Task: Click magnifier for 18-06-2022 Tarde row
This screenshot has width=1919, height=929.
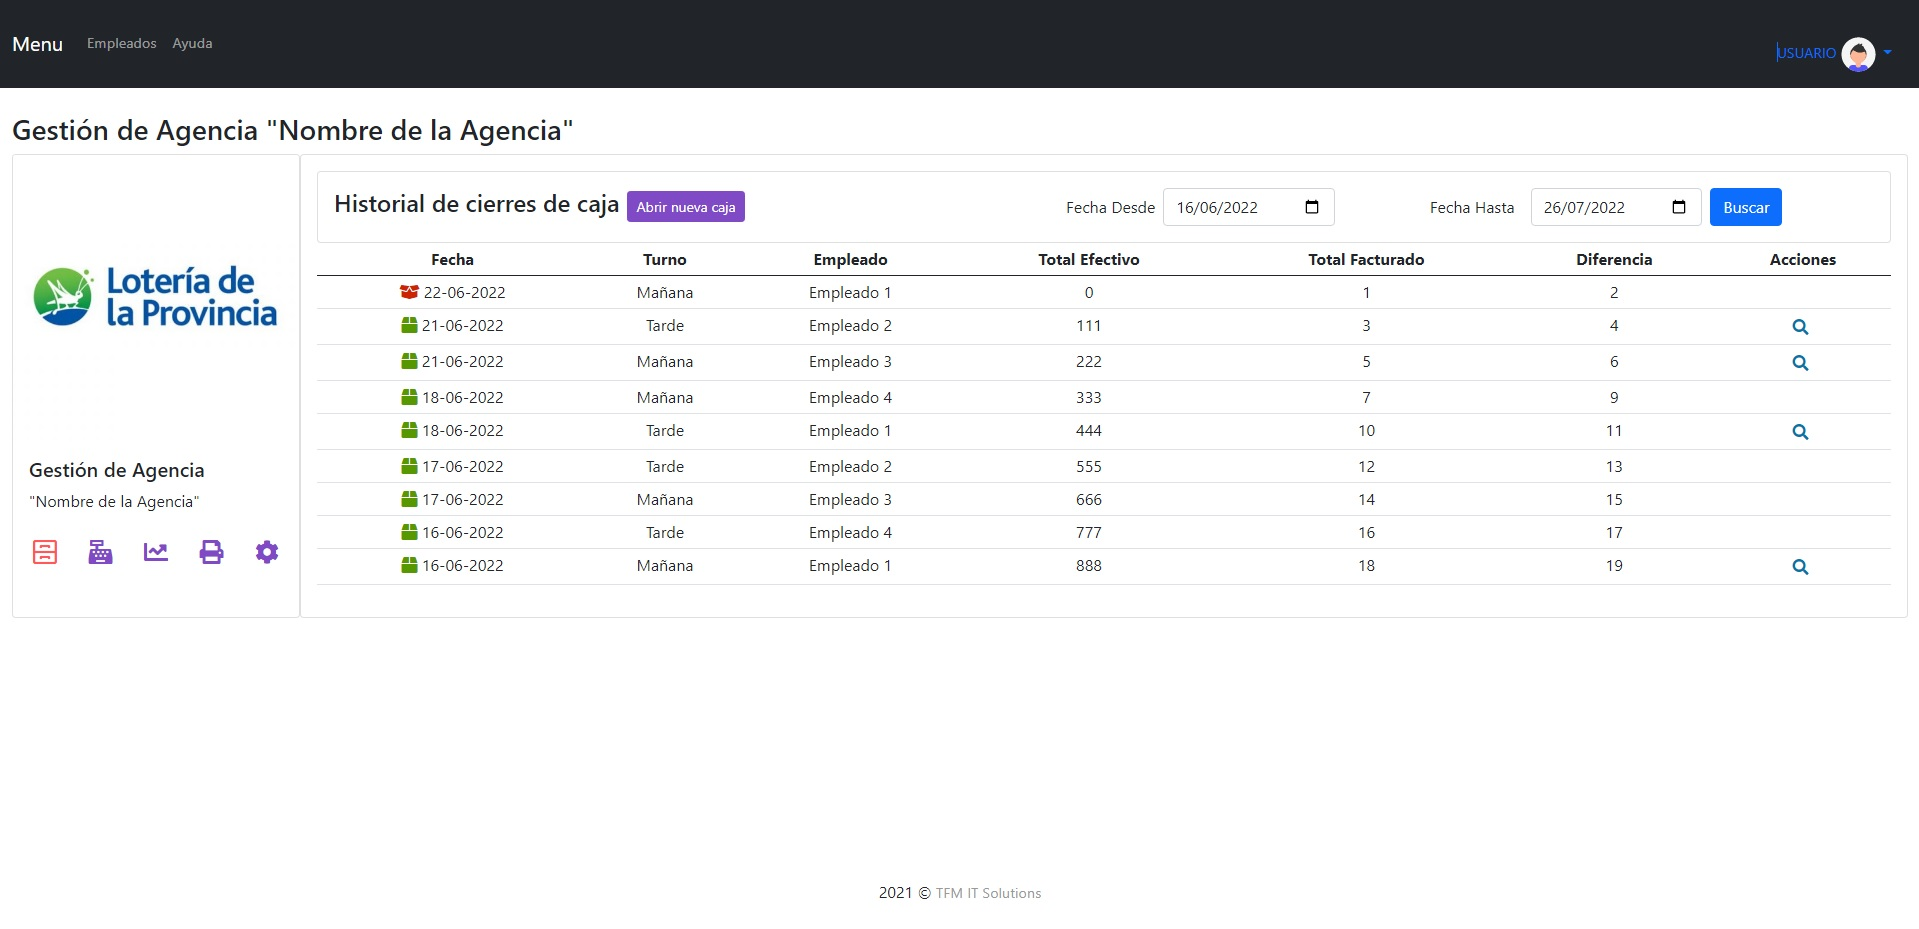Action: (1800, 432)
